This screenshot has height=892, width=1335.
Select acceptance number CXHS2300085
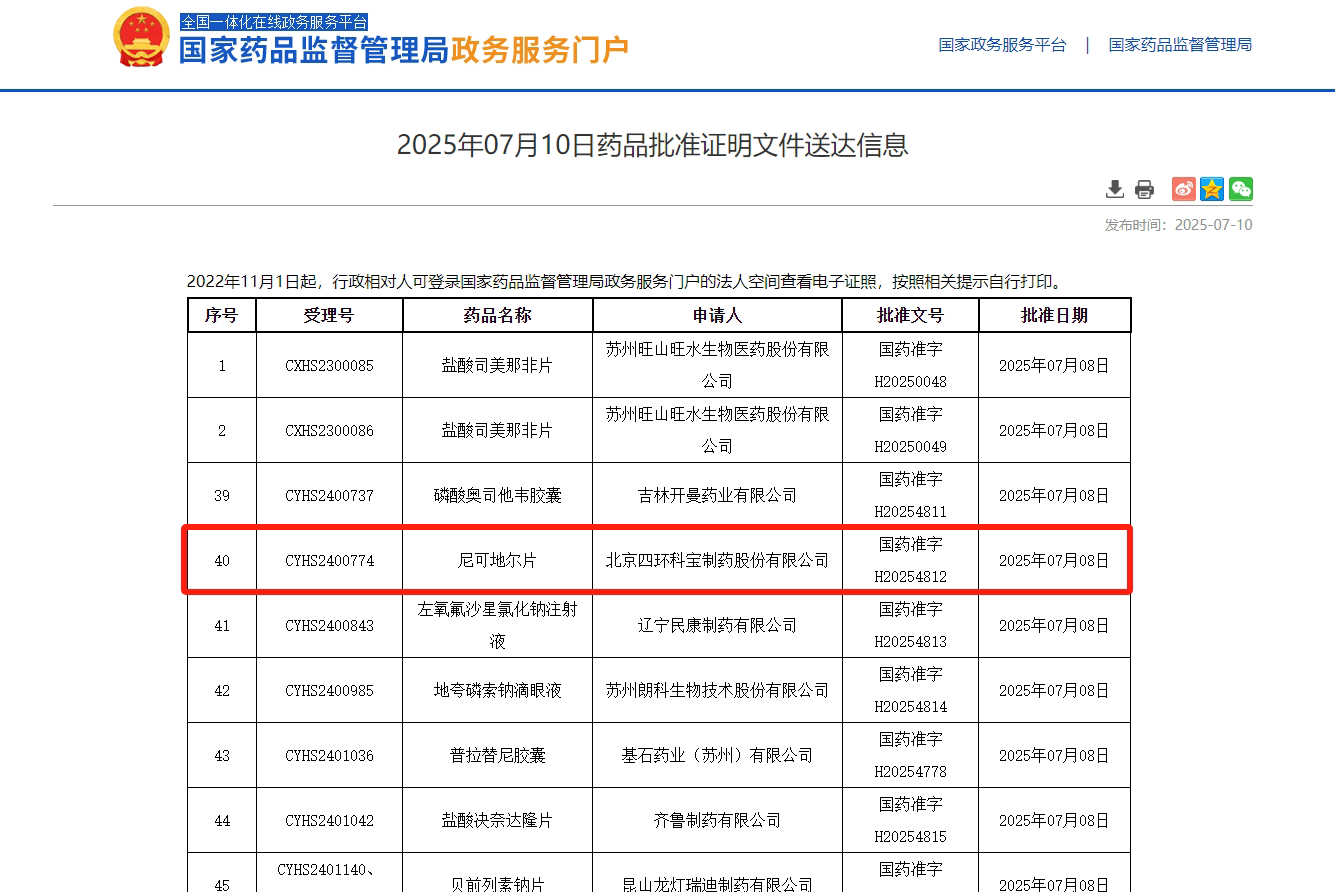(x=329, y=366)
